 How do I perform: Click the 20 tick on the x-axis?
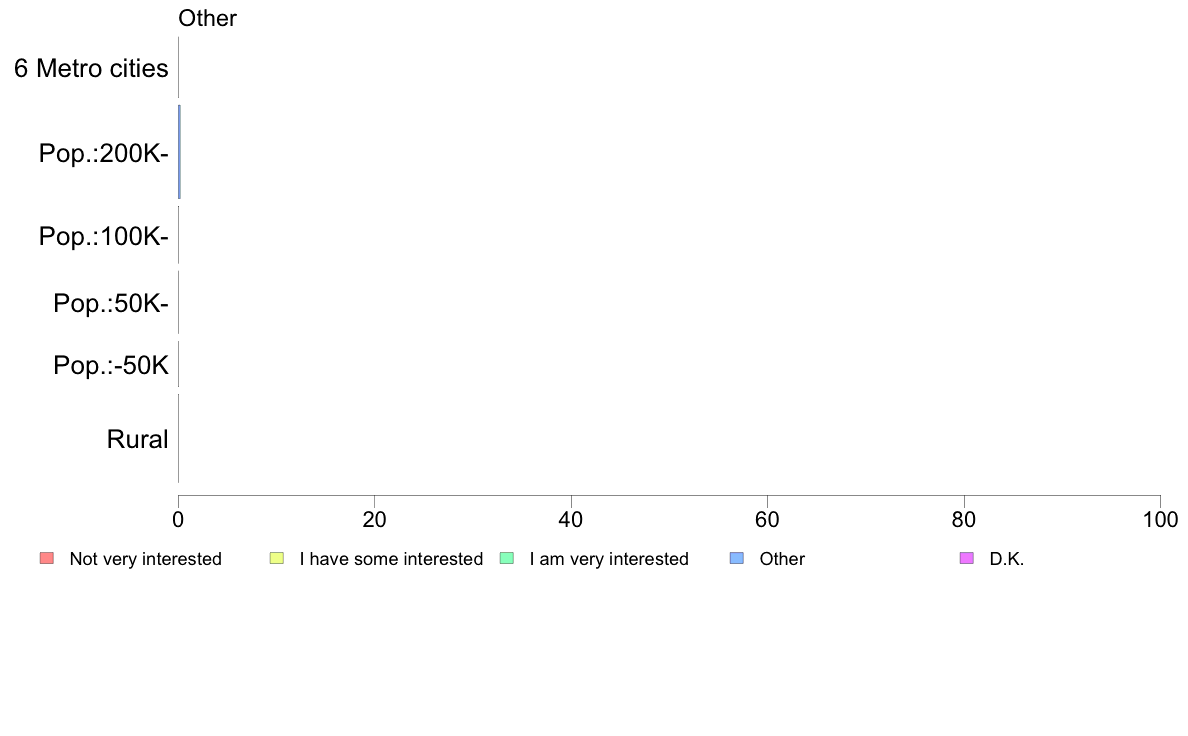pos(374,519)
